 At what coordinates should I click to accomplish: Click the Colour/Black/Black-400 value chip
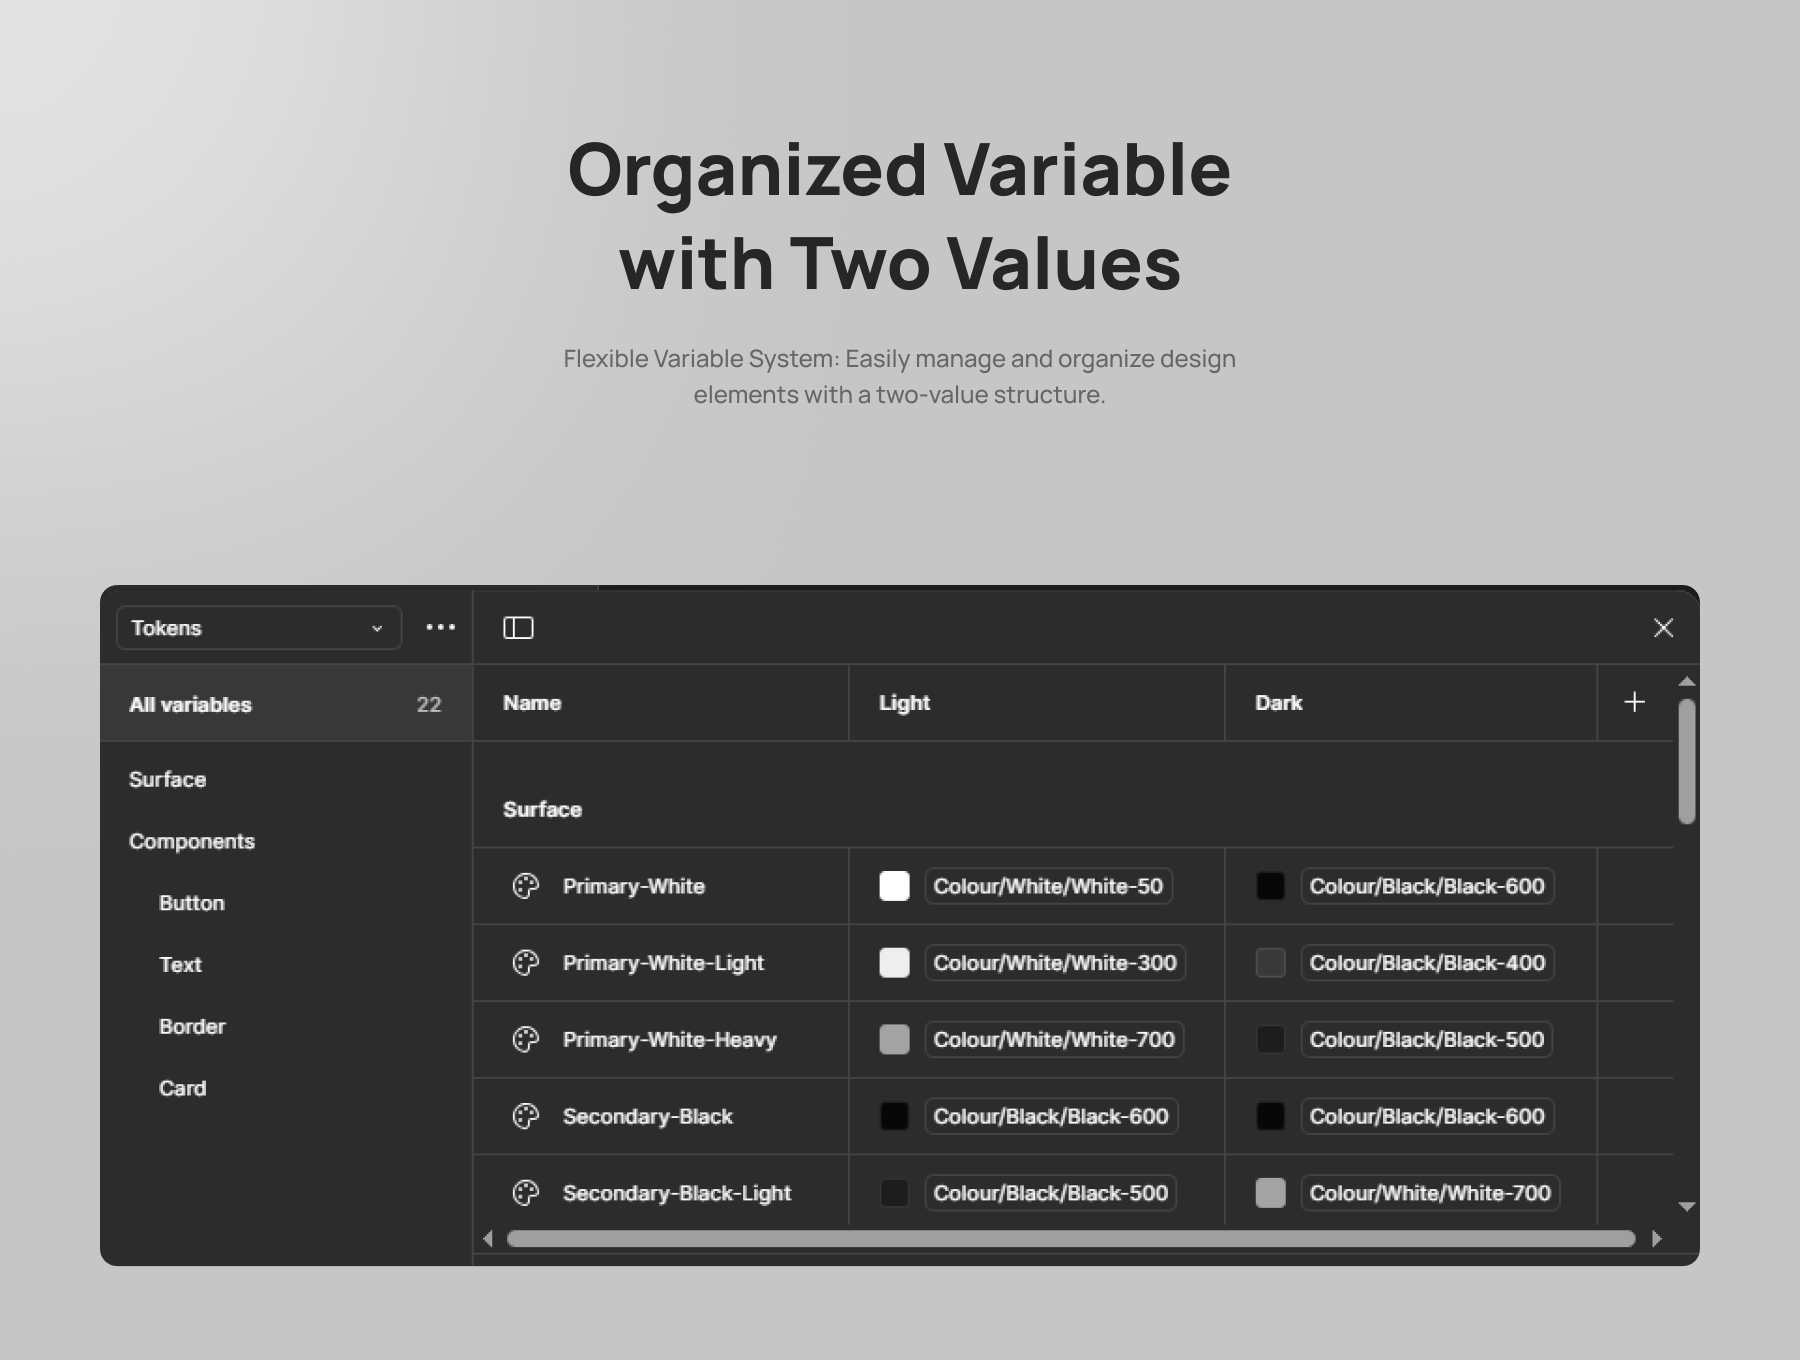click(x=1427, y=963)
